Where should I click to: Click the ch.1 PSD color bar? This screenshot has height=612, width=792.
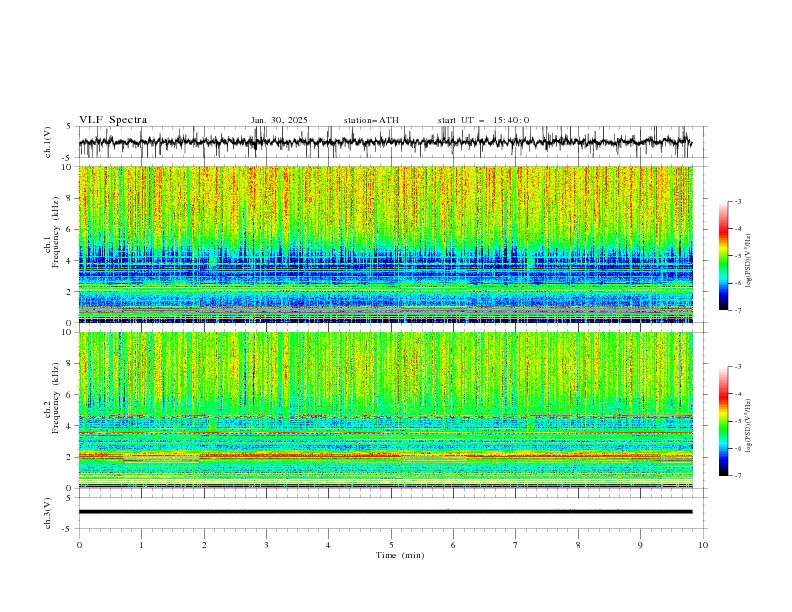723,256
